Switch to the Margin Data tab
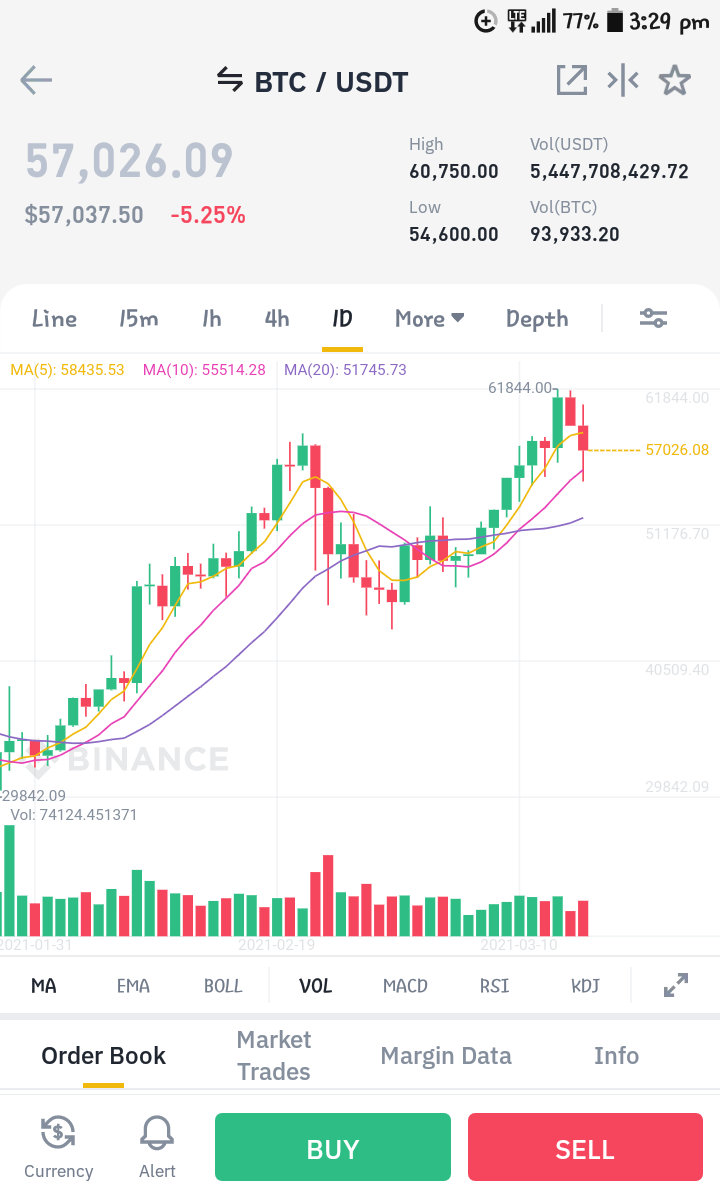The width and height of the screenshot is (720, 1199). pos(446,1055)
